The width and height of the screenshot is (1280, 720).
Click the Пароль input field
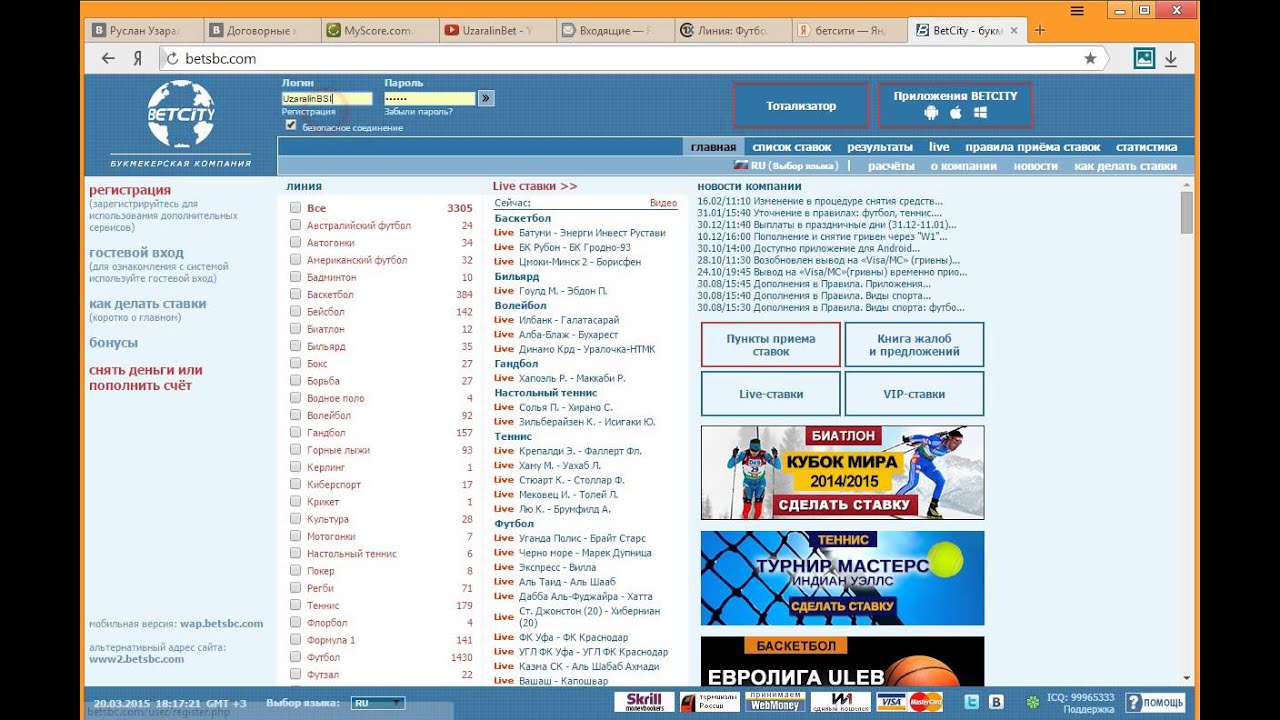430,99
